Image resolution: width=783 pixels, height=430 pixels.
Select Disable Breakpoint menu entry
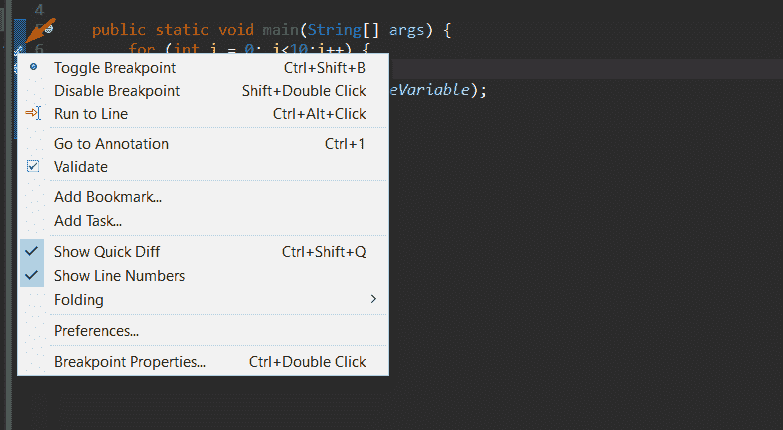click(x=203, y=90)
